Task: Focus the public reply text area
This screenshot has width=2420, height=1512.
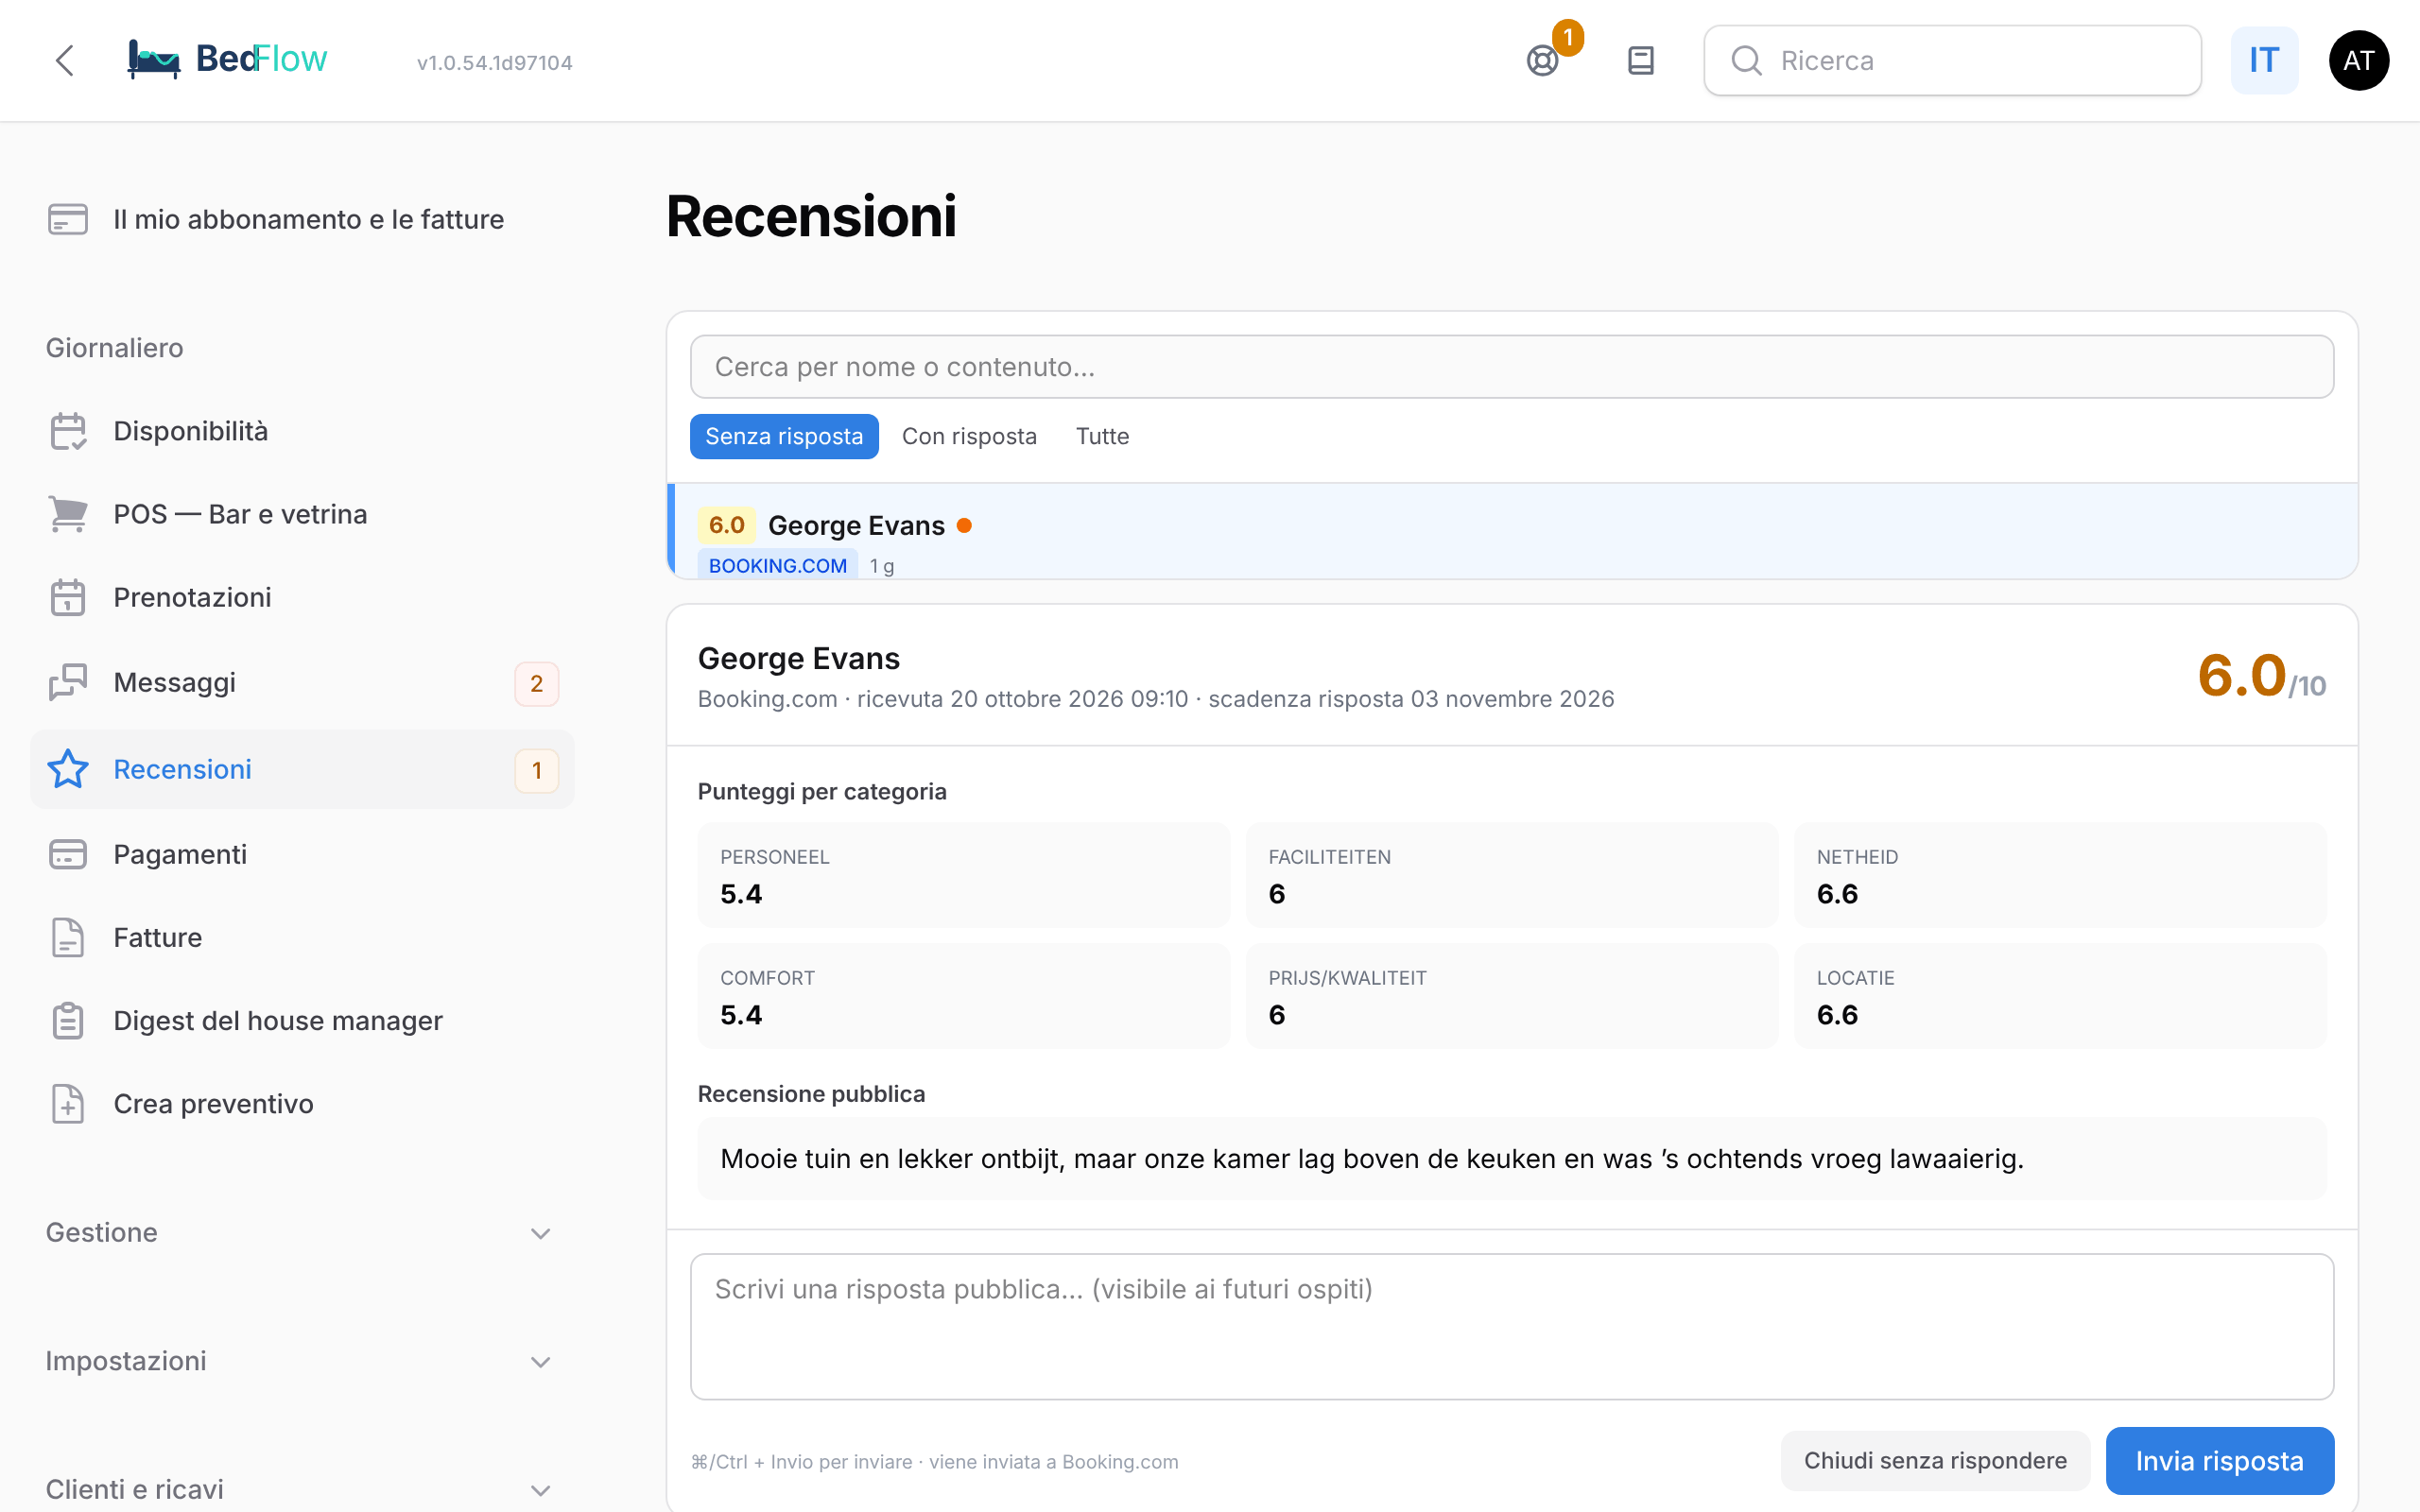Action: tap(1512, 1326)
